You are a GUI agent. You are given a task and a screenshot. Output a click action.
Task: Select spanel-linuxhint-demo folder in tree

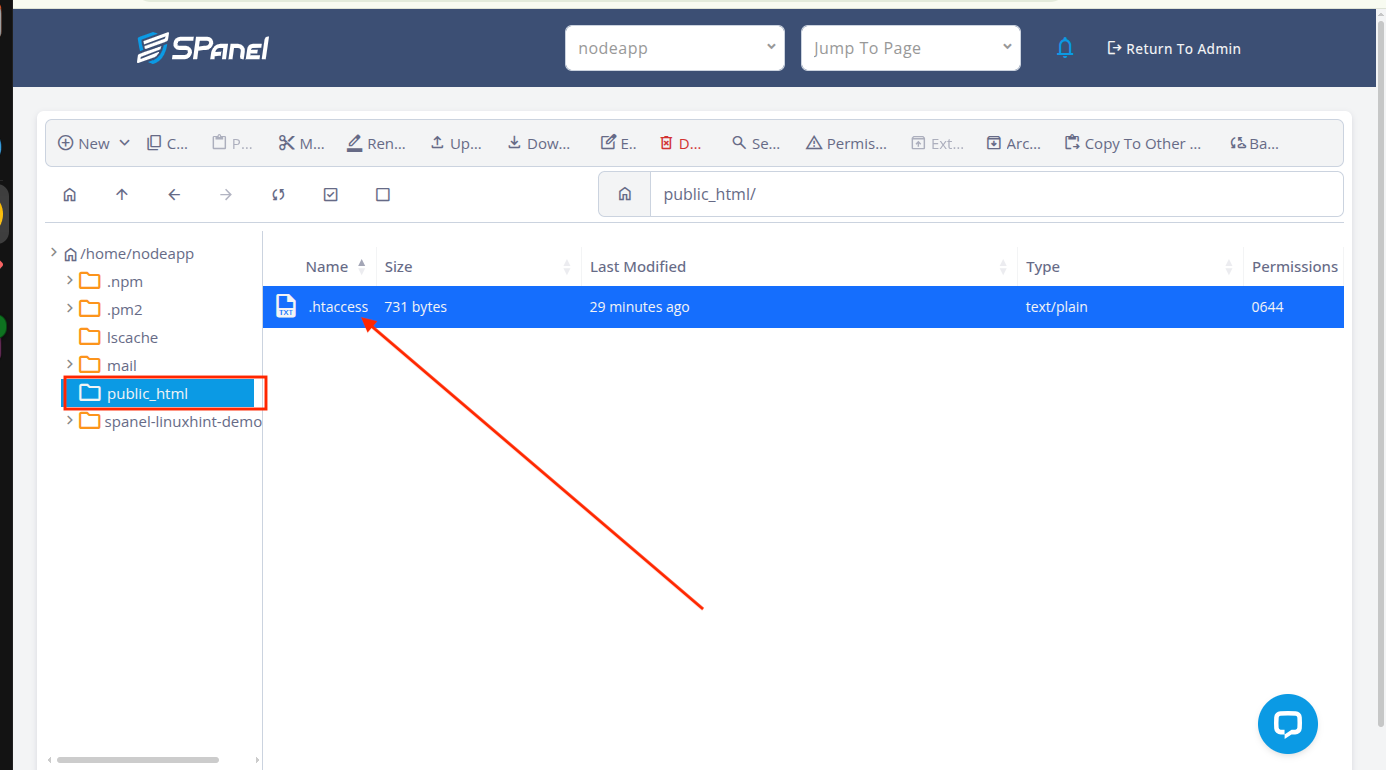[170, 421]
